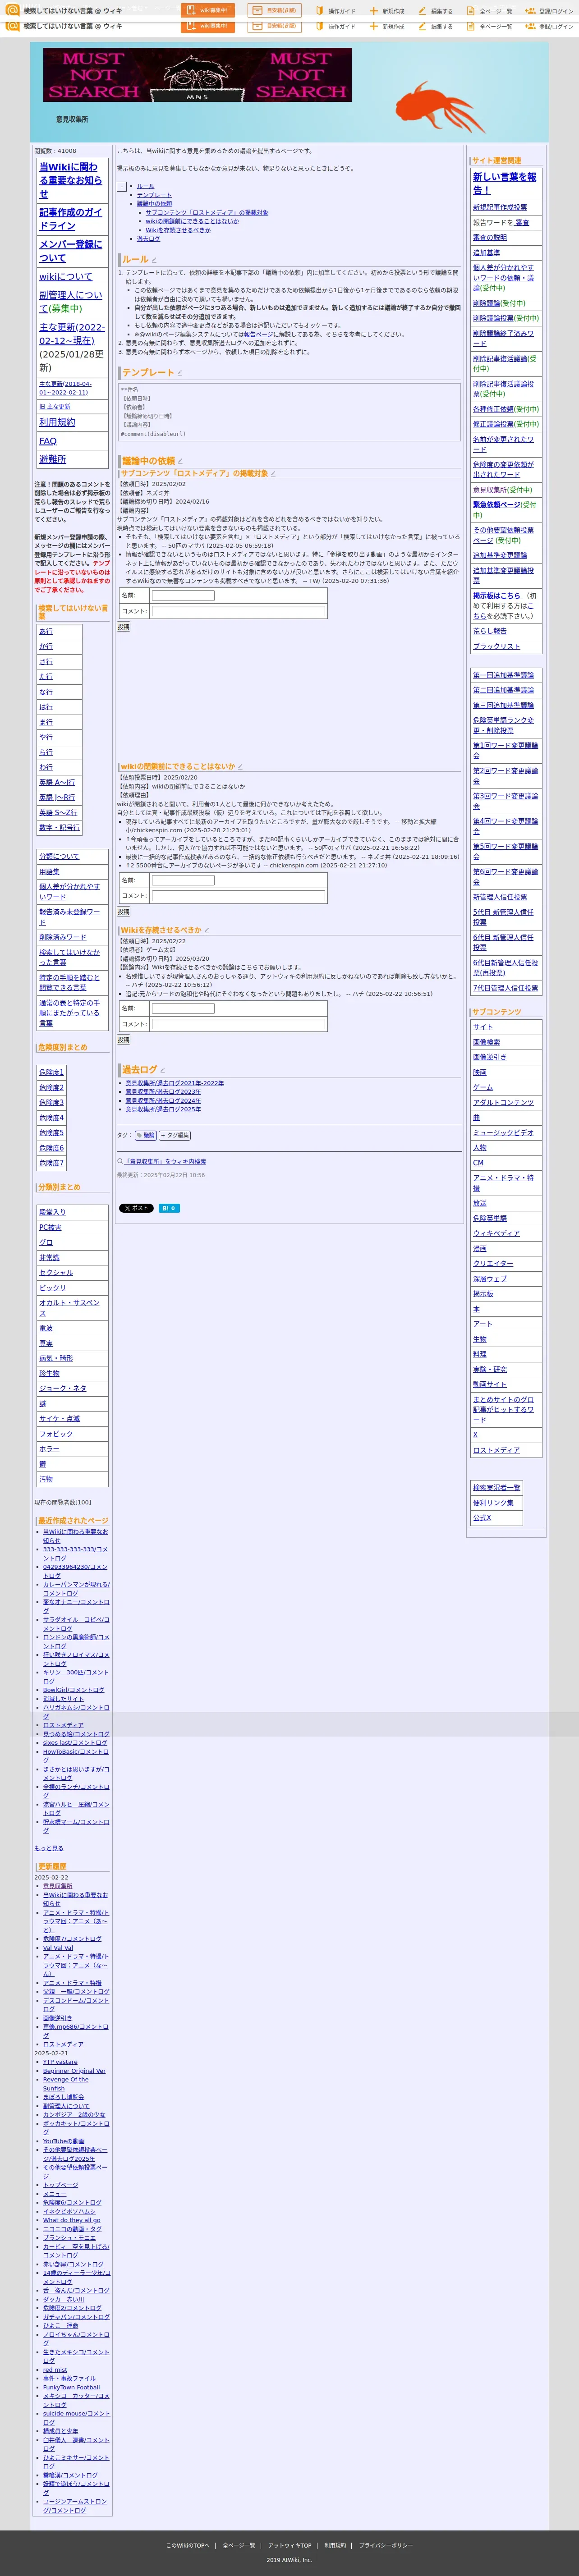The image size is (579, 2576).
Task: Click the edit pencil beside 過去ログ heading
Action: pos(163,1070)
